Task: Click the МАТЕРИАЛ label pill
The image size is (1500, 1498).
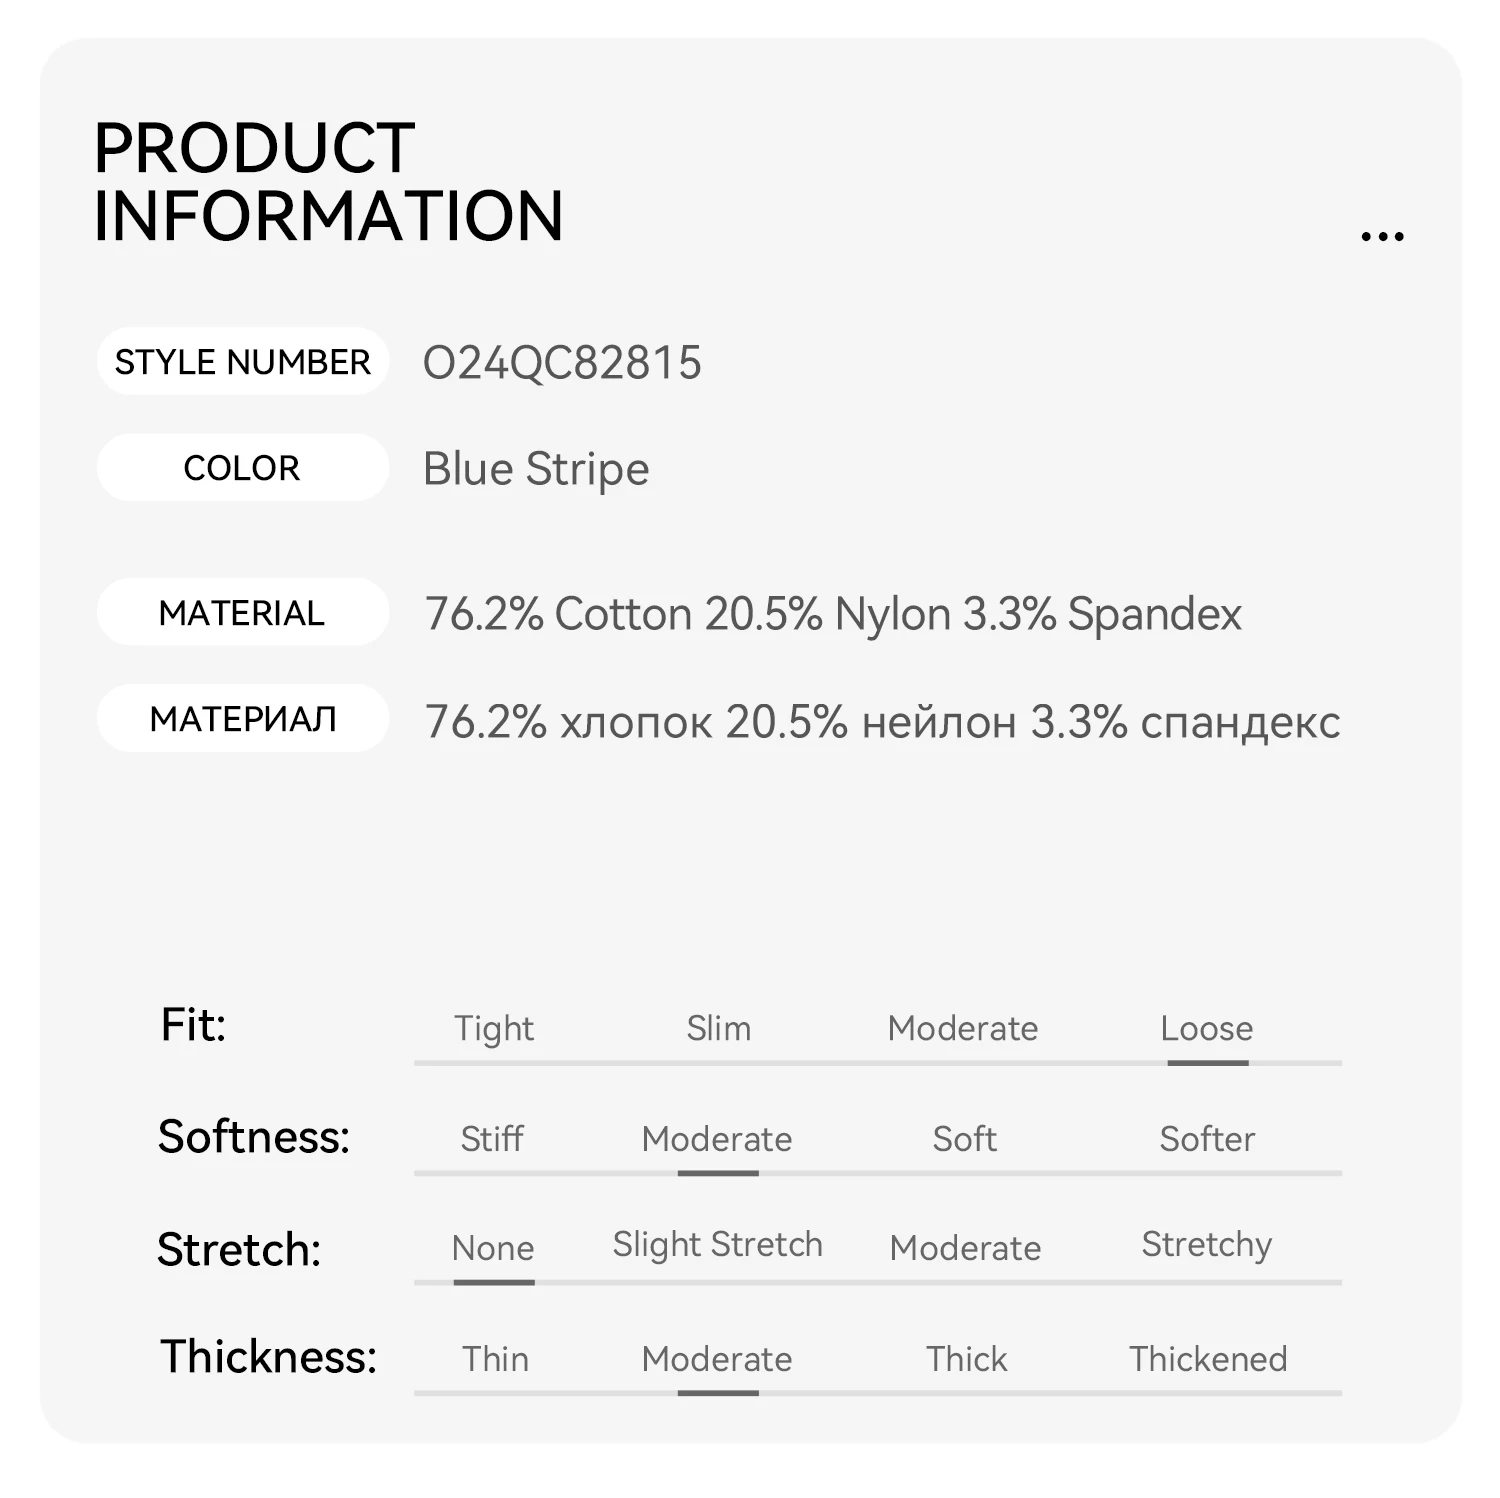Action: pos(243,718)
